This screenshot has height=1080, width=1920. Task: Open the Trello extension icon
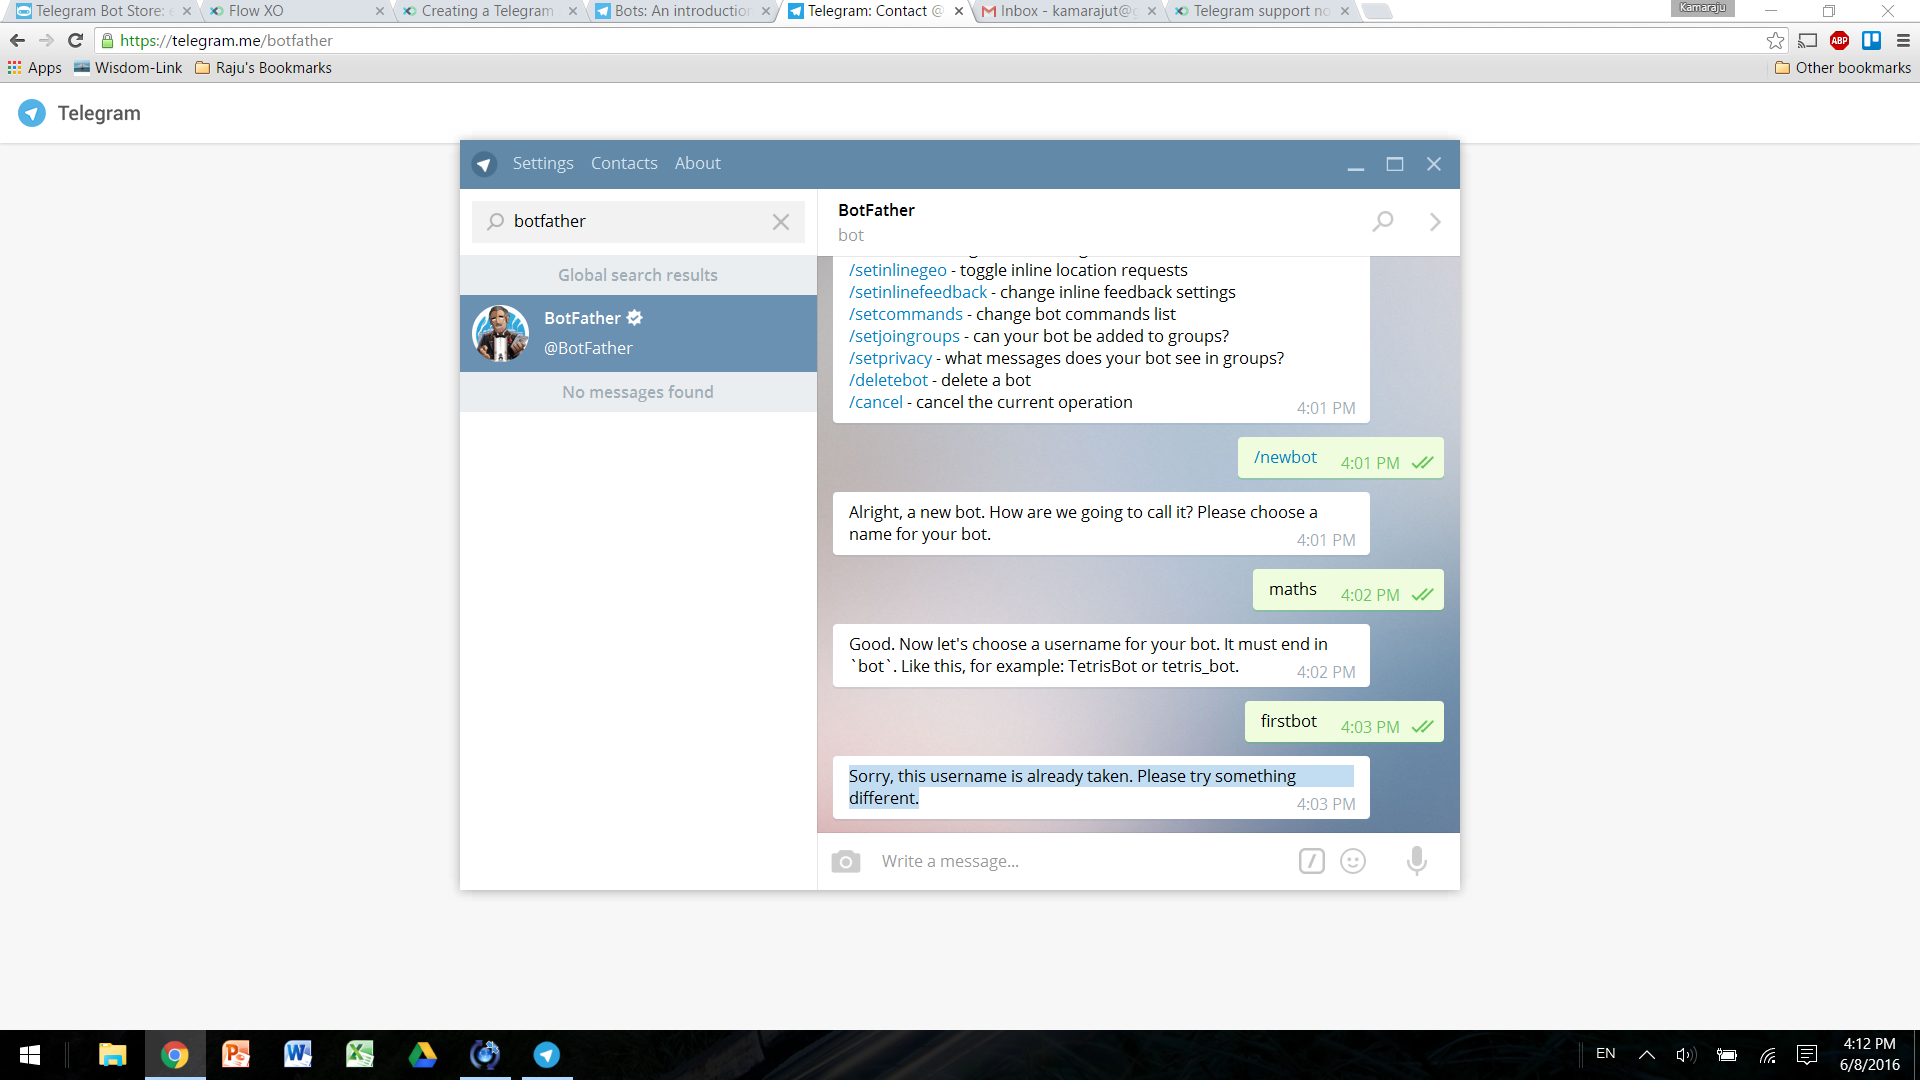[1871, 40]
